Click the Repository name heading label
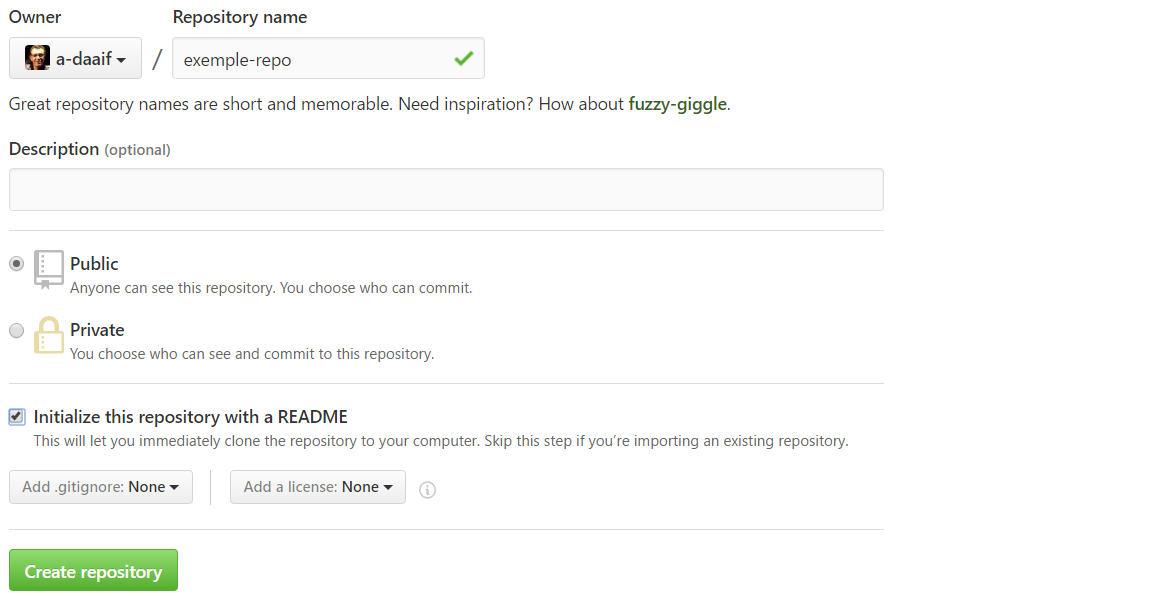Image resolution: width=1165 pixels, height=596 pixels. coord(240,17)
